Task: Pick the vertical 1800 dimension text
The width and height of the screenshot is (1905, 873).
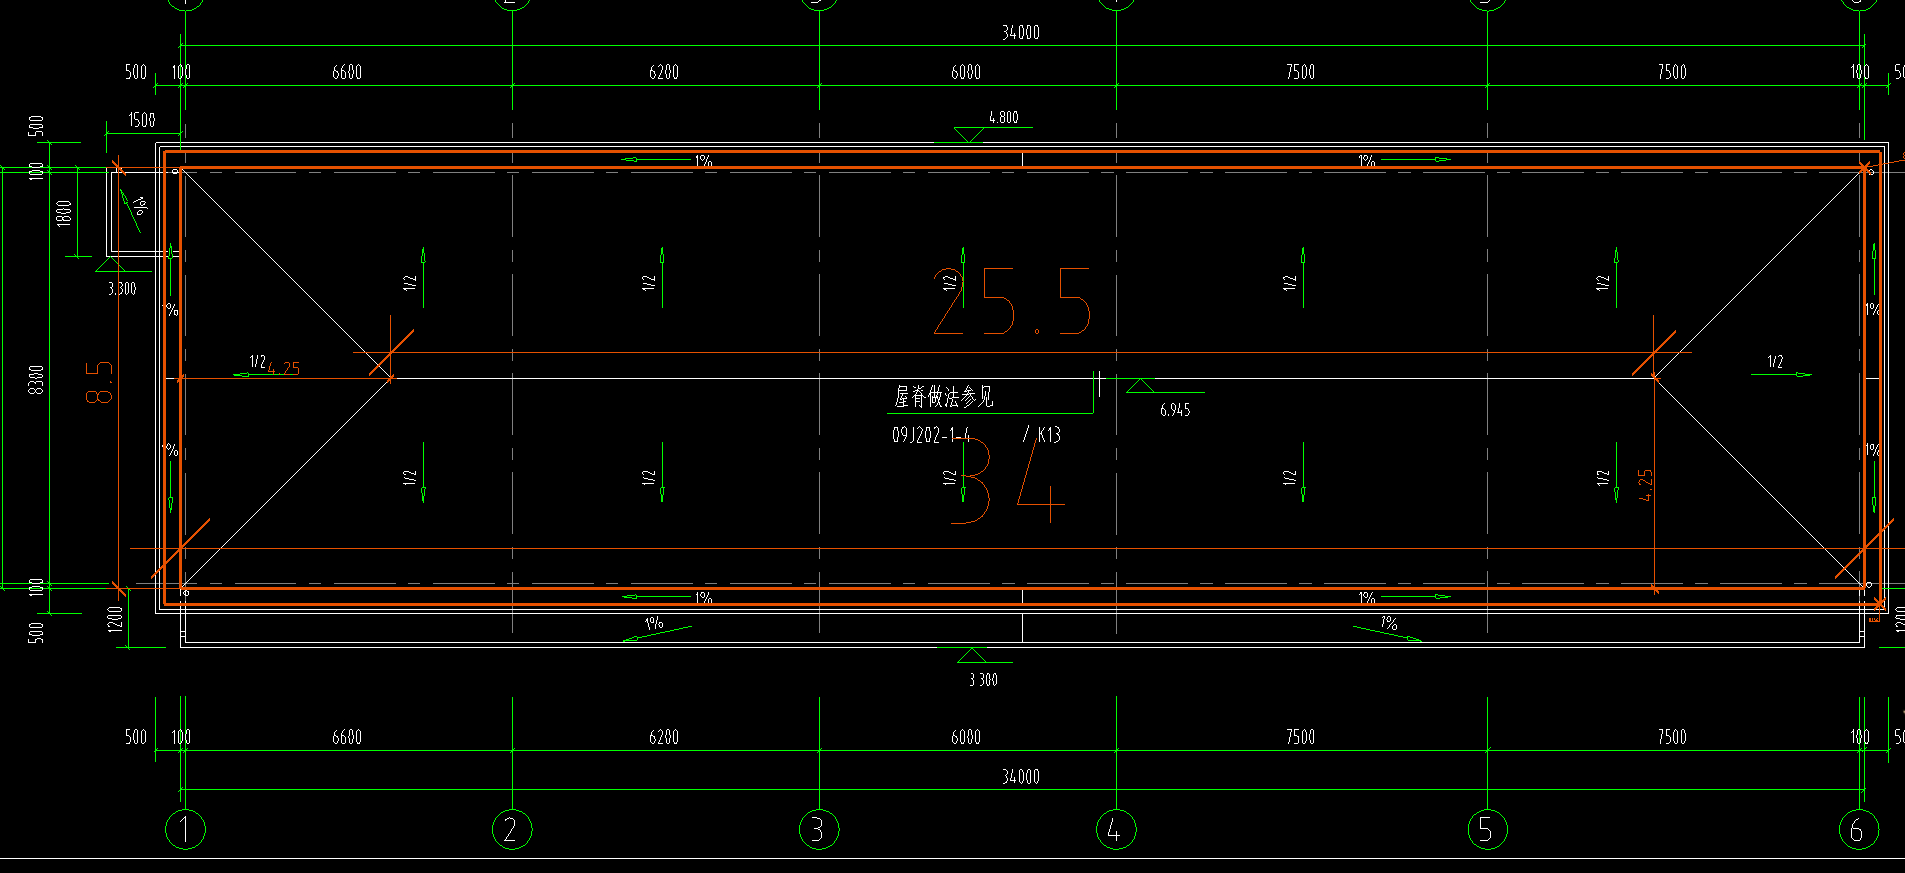Action: pos(65,213)
